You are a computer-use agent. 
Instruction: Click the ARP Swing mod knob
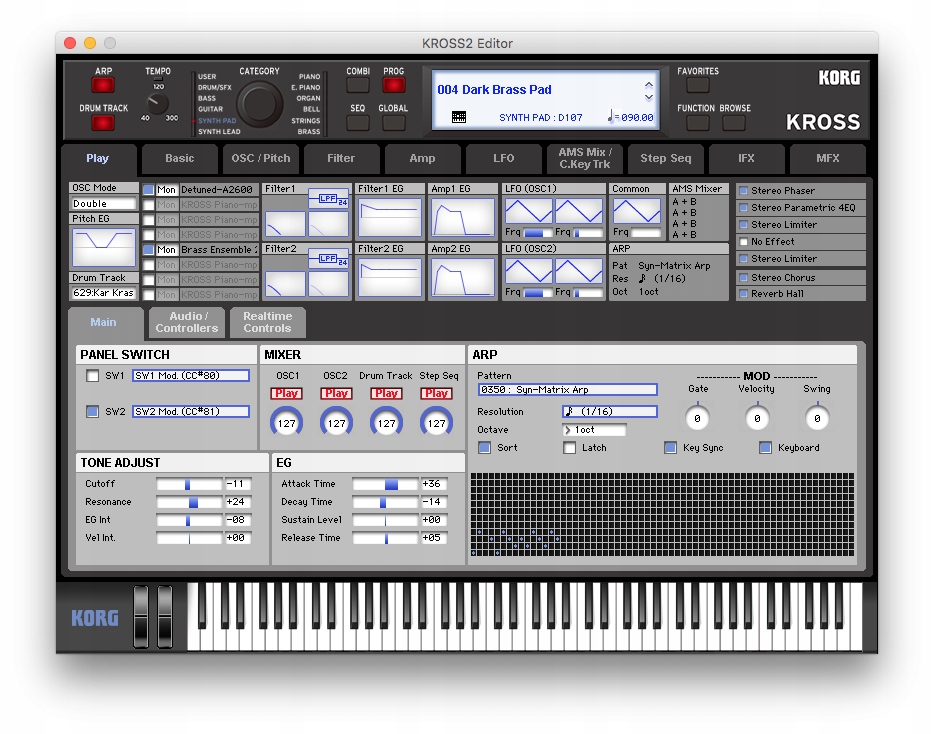click(x=817, y=418)
